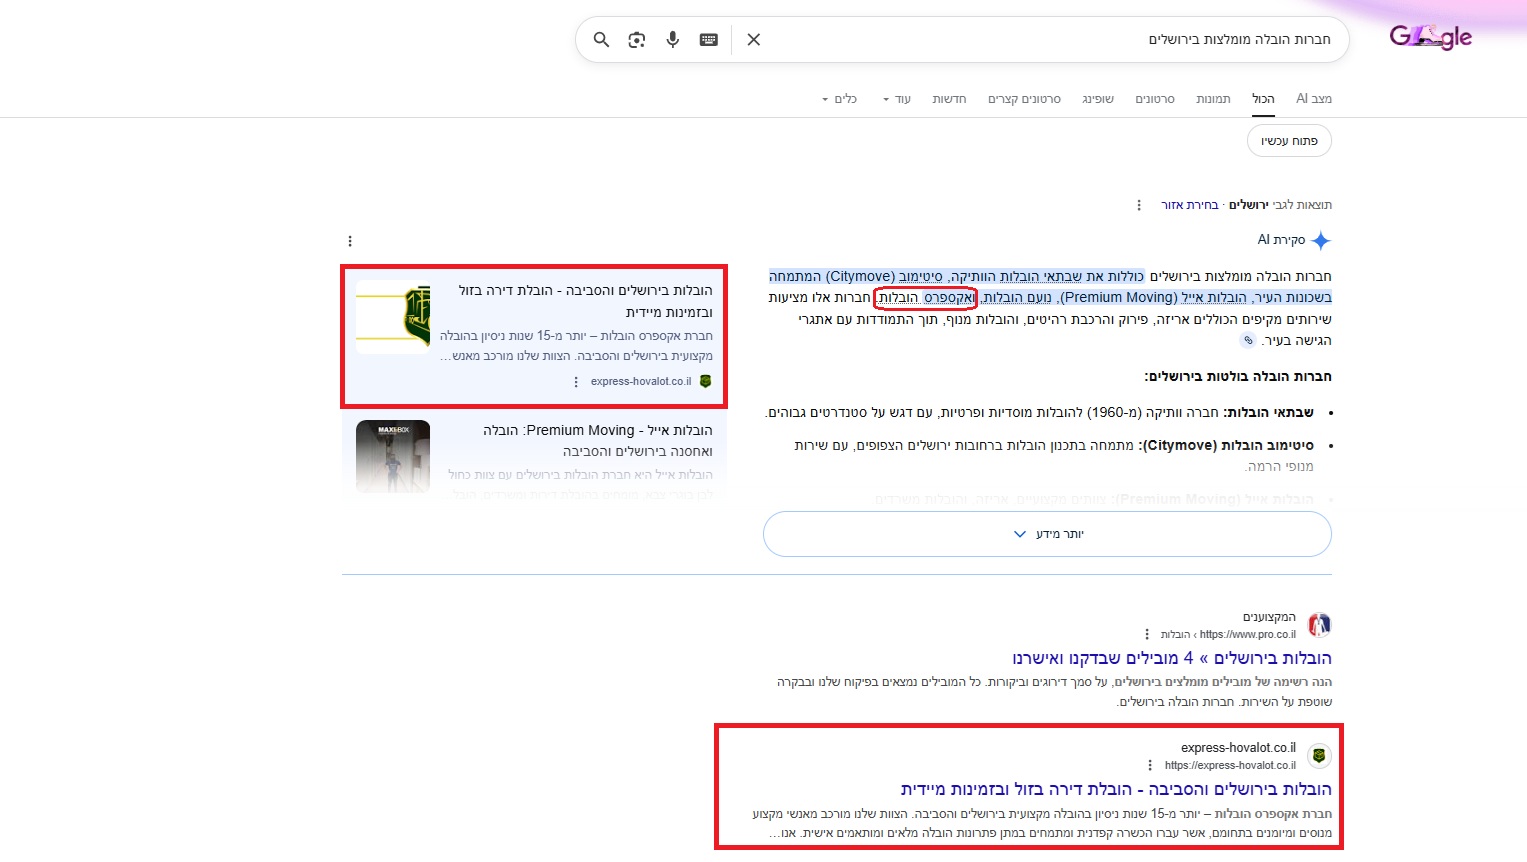Clear the search query with X
This screenshot has height=862, width=1527.
point(754,40)
